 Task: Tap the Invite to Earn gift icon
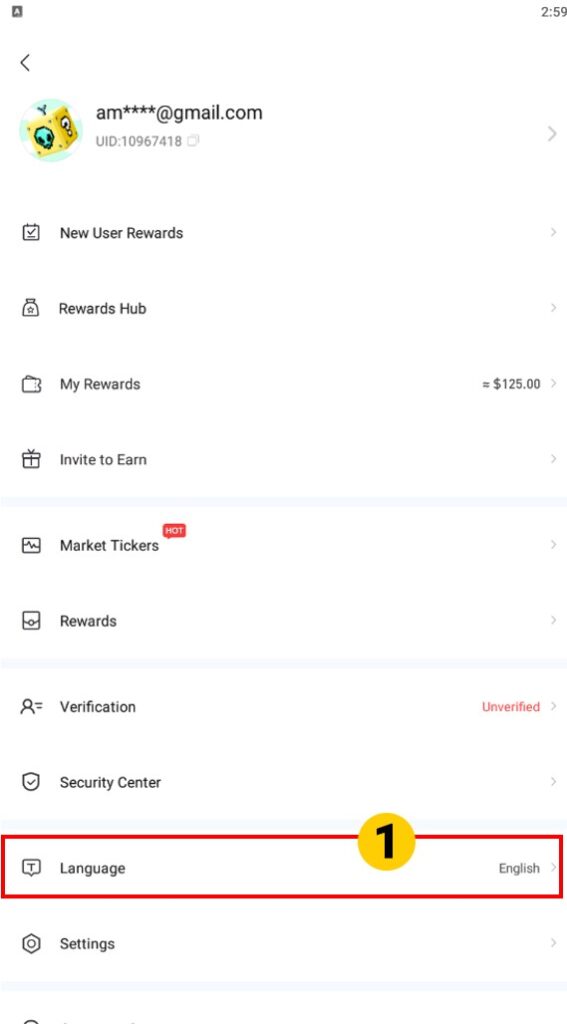click(x=31, y=459)
